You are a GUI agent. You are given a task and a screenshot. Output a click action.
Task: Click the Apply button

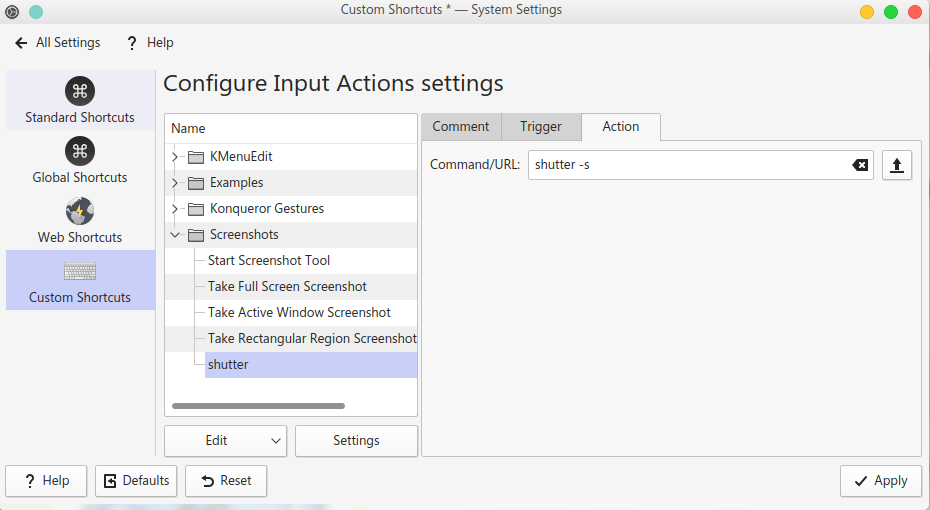[880, 481]
